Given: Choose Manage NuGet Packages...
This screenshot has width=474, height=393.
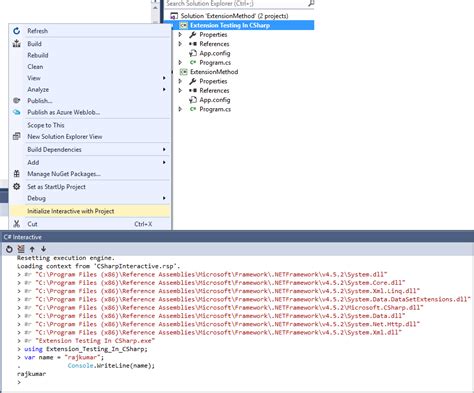Looking at the screenshot, I should click(x=90, y=174).
